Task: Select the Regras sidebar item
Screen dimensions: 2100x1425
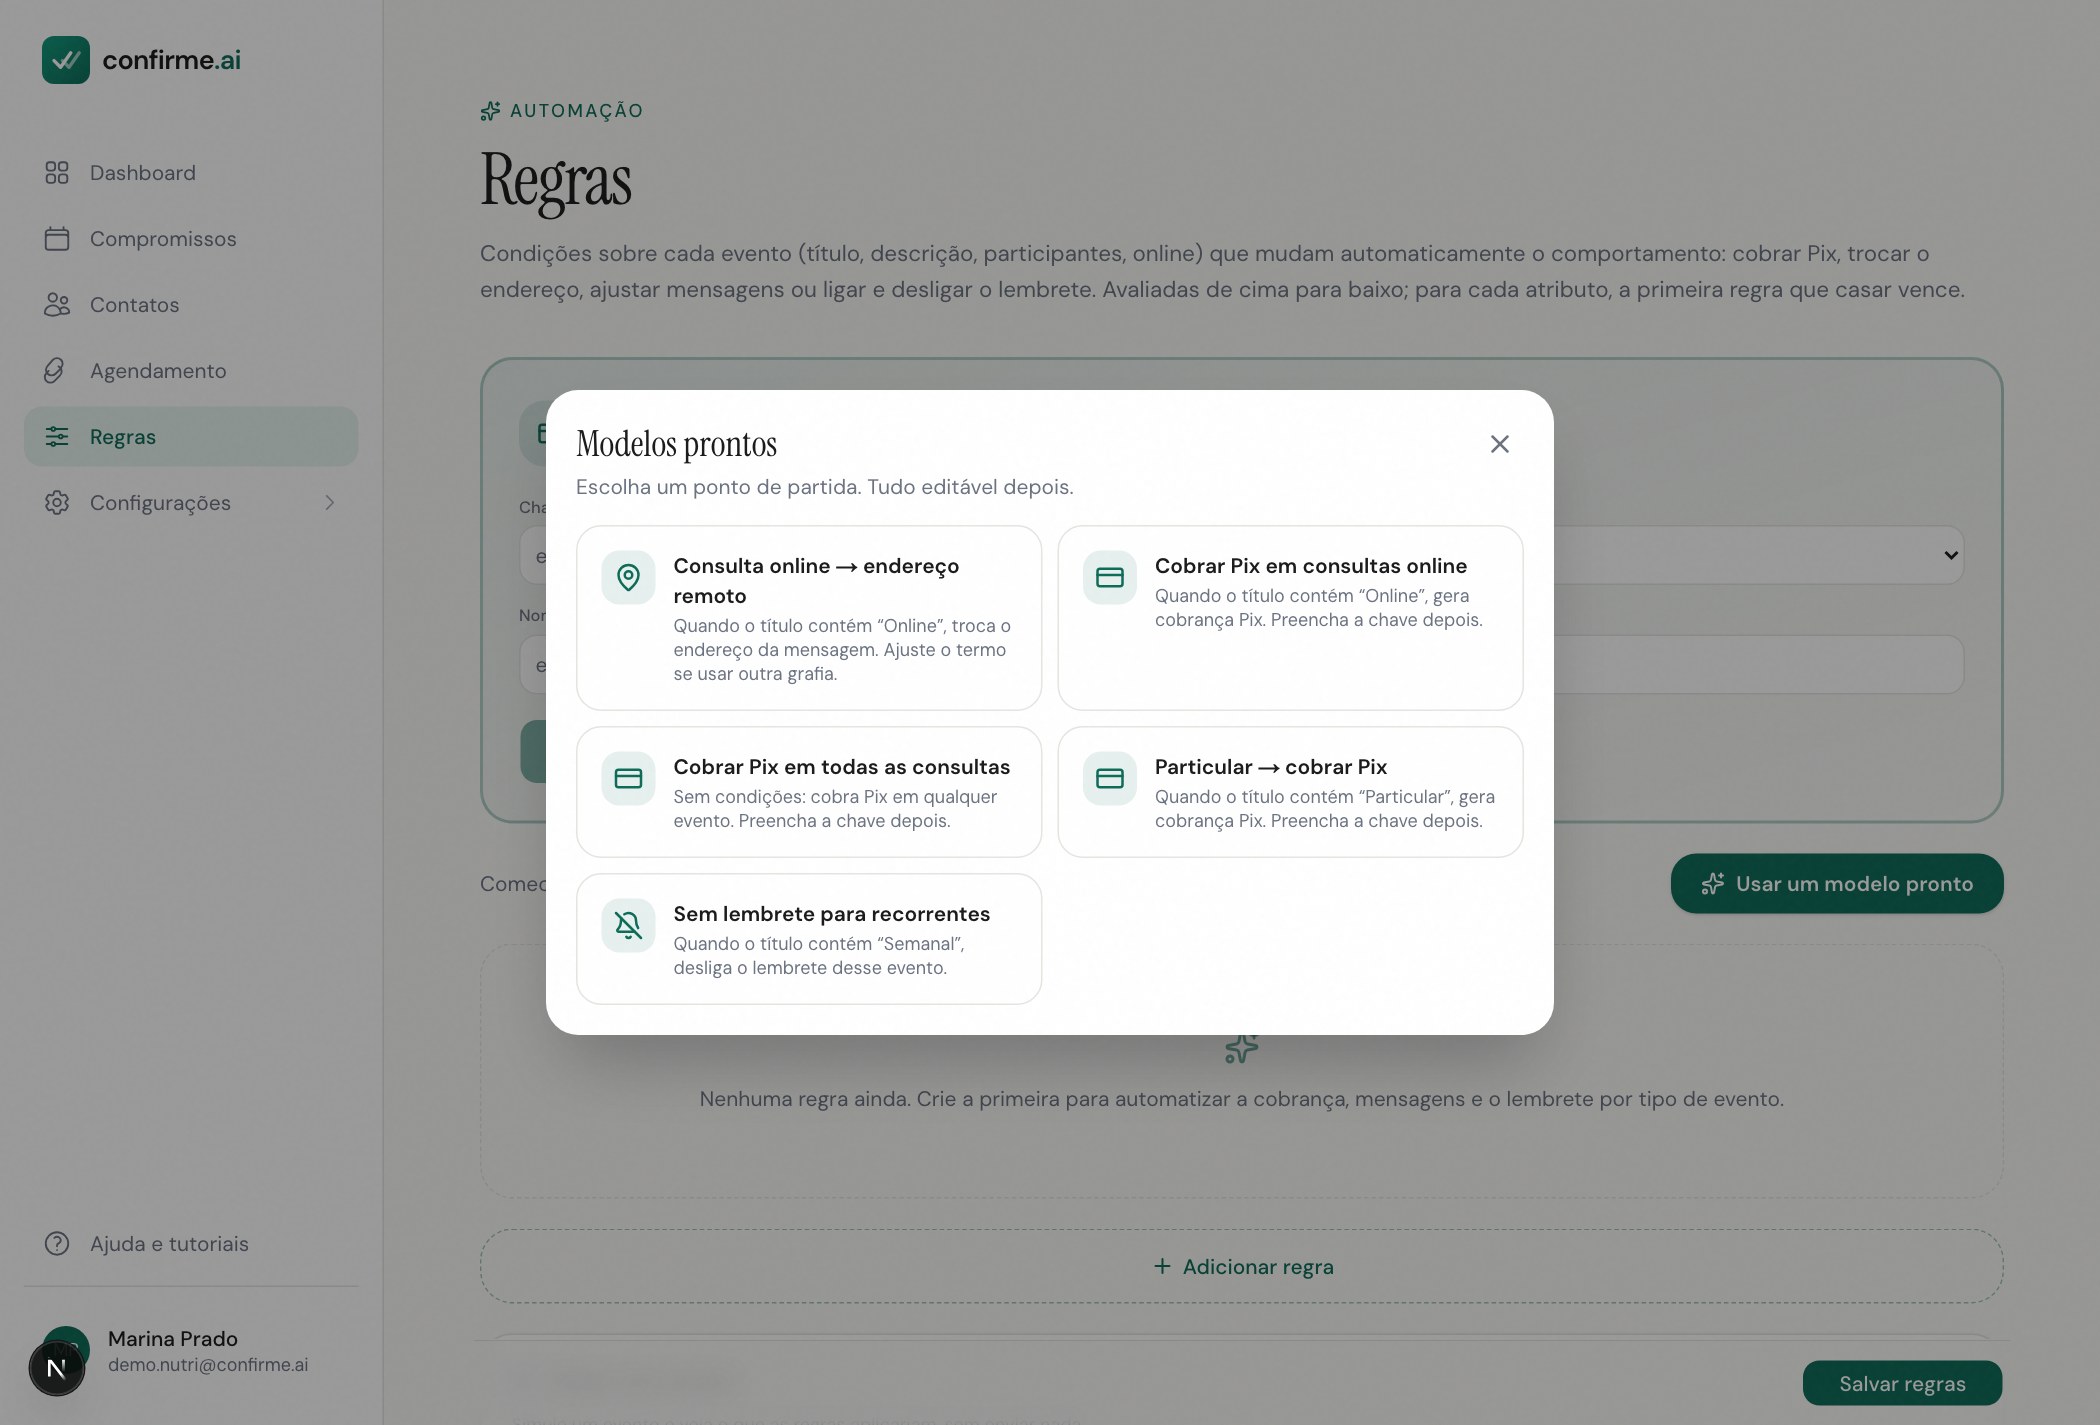Action: [x=191, y=437]
